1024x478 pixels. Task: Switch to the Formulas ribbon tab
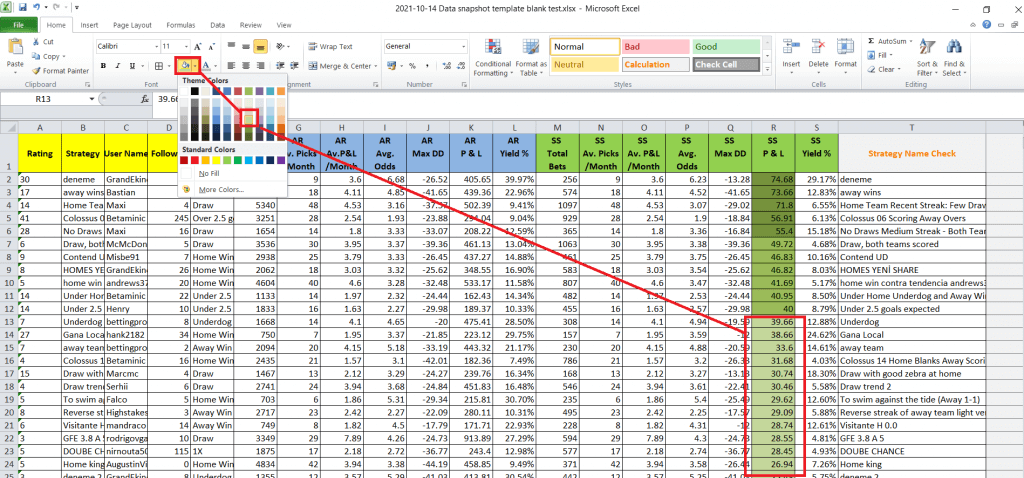[182, 24]
